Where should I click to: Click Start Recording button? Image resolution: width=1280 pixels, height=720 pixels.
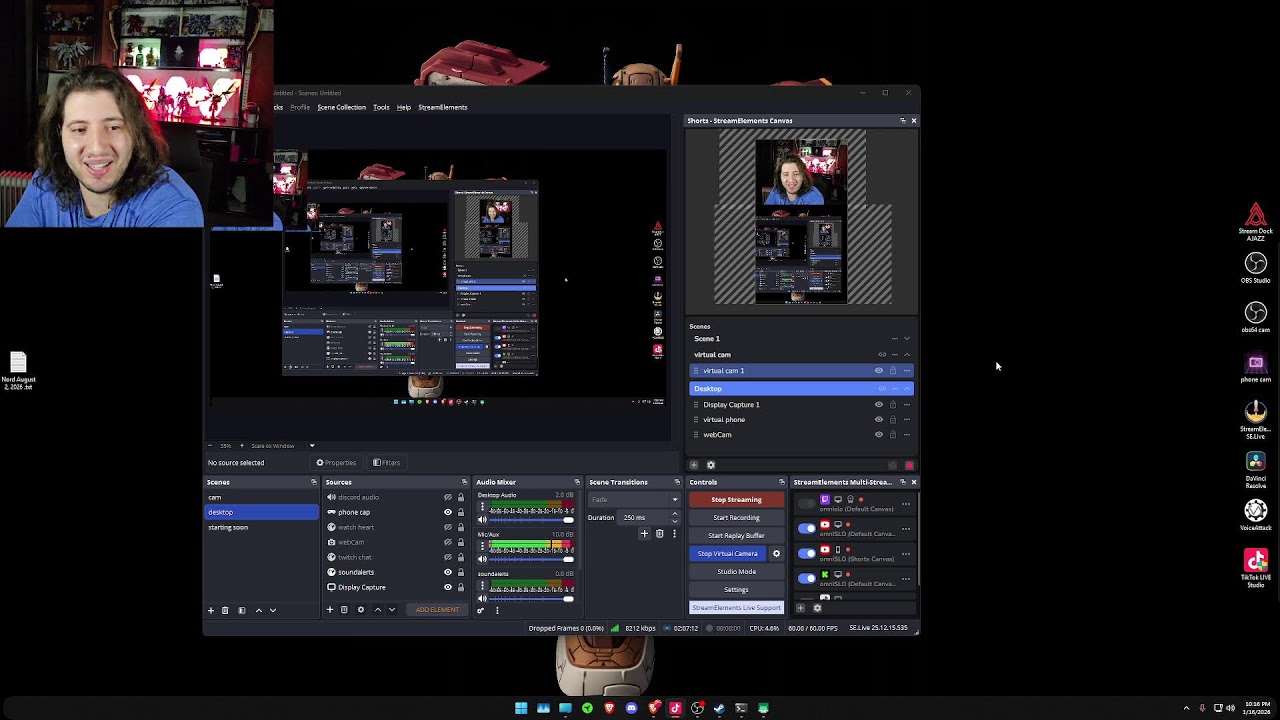[x=736, y=518]
